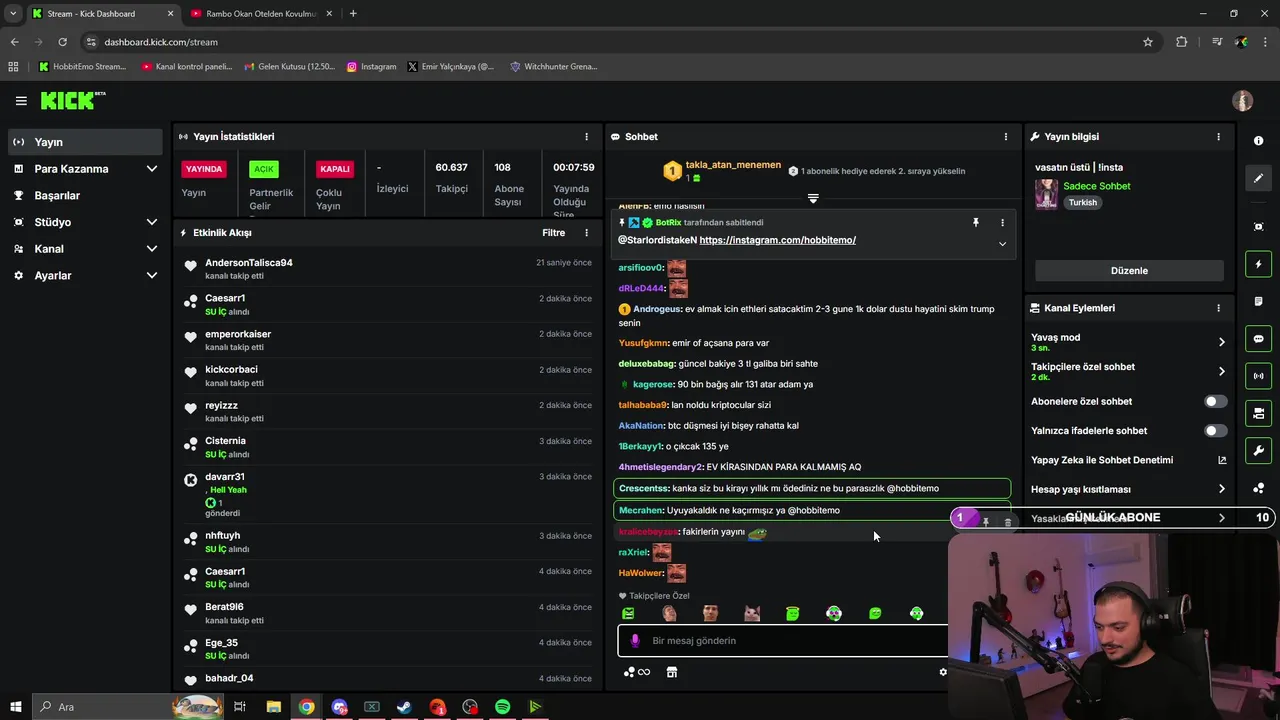Open Kanal Eylemleri three-dot menu
The image size is (1280, 720).
click(x=1218, y=308)
